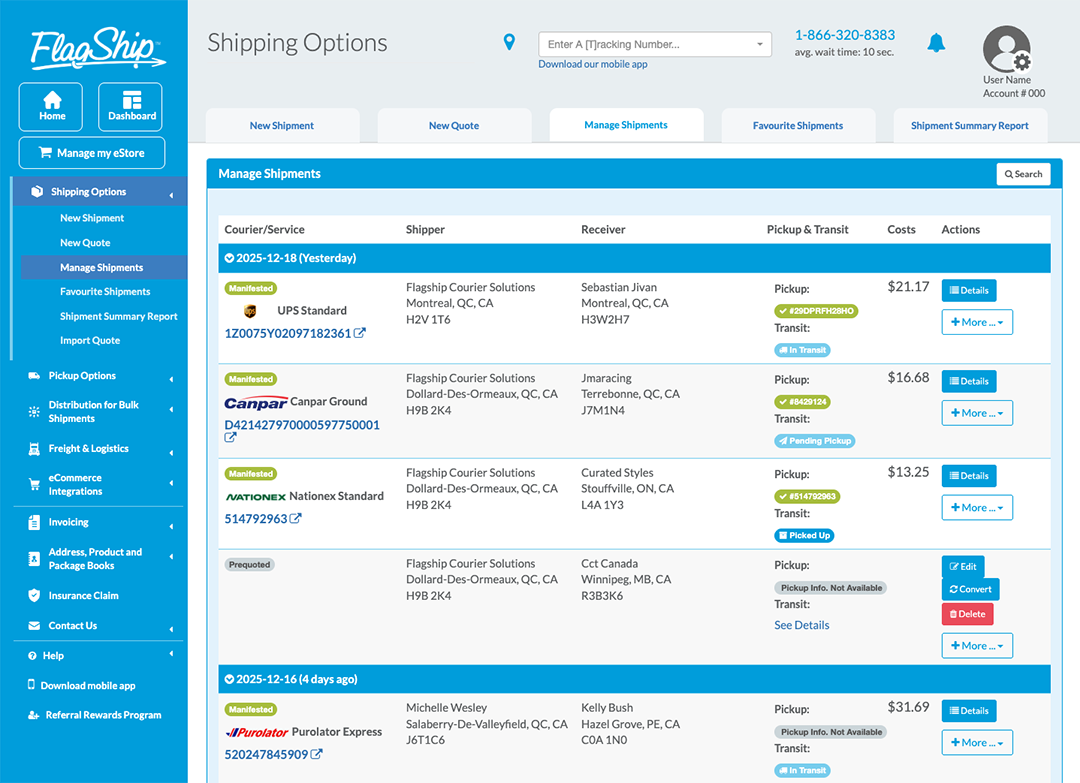Open the user profile avatar
The width and height of the screenshot is (1080, 783).
pos(1007,47)
